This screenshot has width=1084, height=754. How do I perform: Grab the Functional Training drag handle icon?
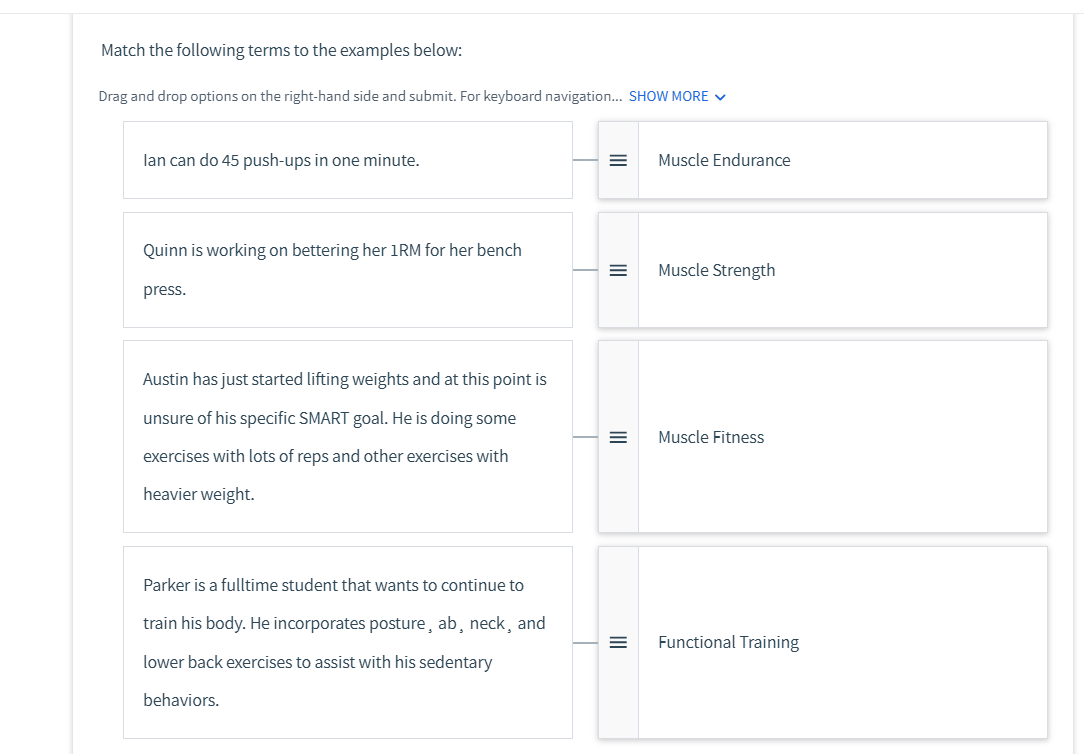point(618,642)
